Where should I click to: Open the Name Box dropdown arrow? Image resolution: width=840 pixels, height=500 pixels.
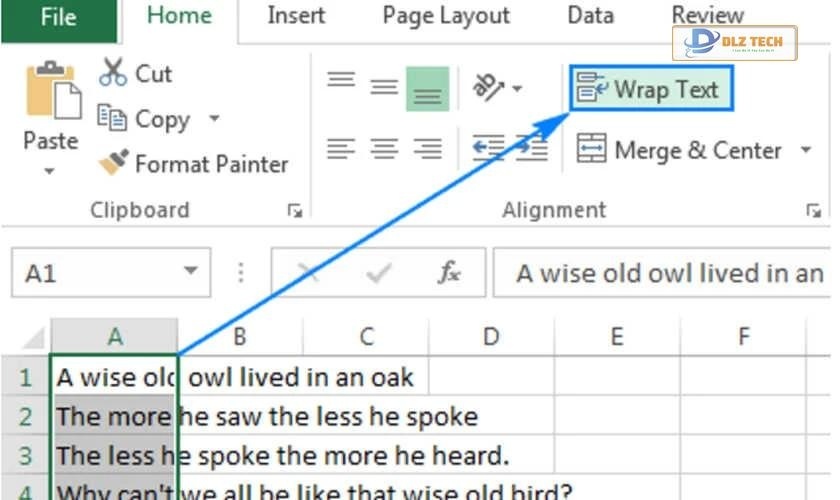[190, 272]
